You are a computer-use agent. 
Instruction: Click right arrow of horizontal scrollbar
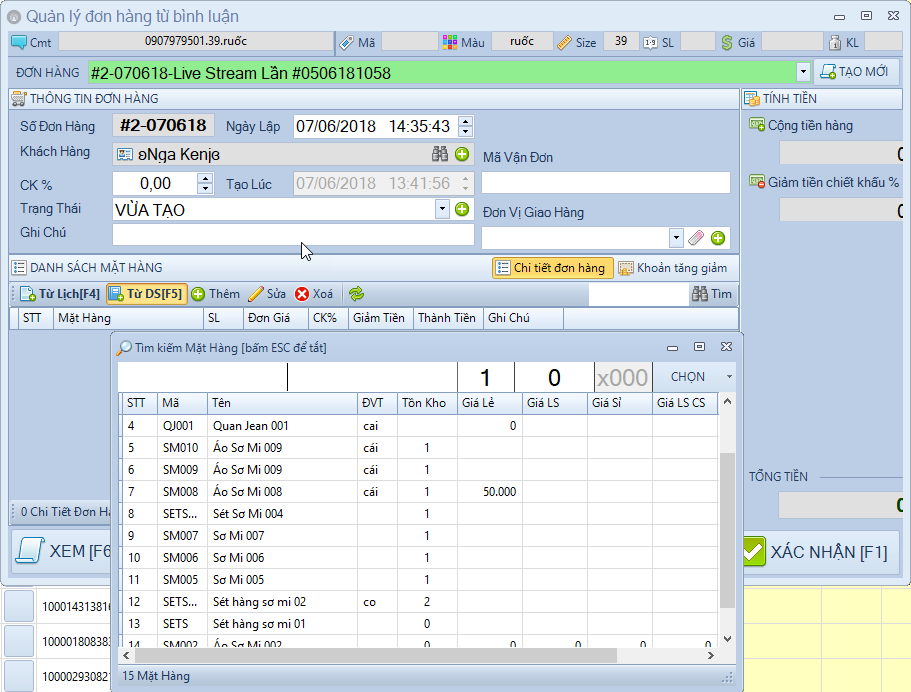coord(711,655)
